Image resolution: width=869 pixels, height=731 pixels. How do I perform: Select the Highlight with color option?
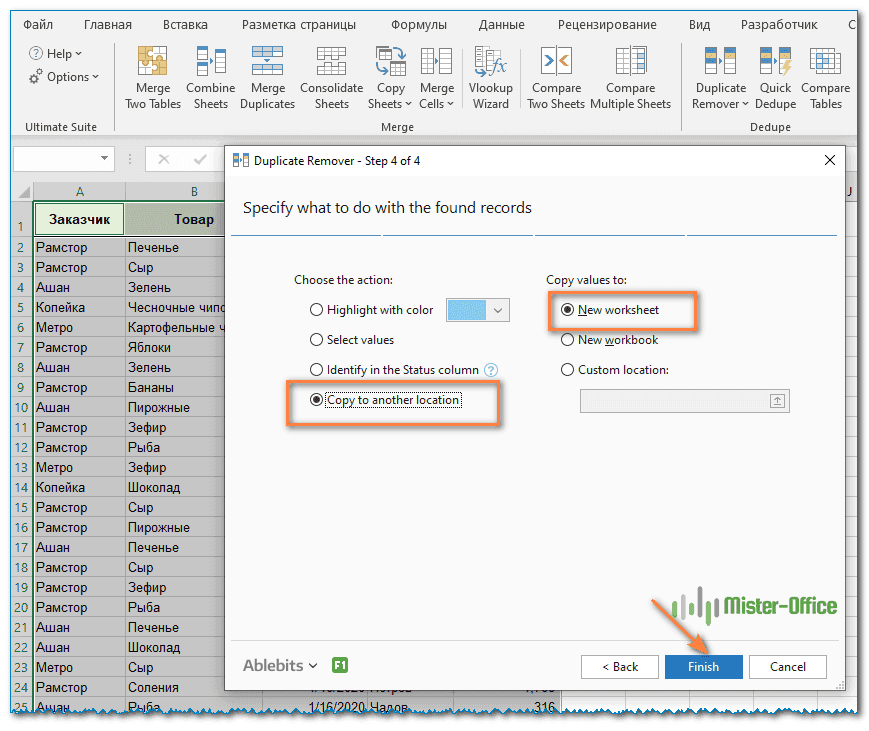tap(317, 310)
